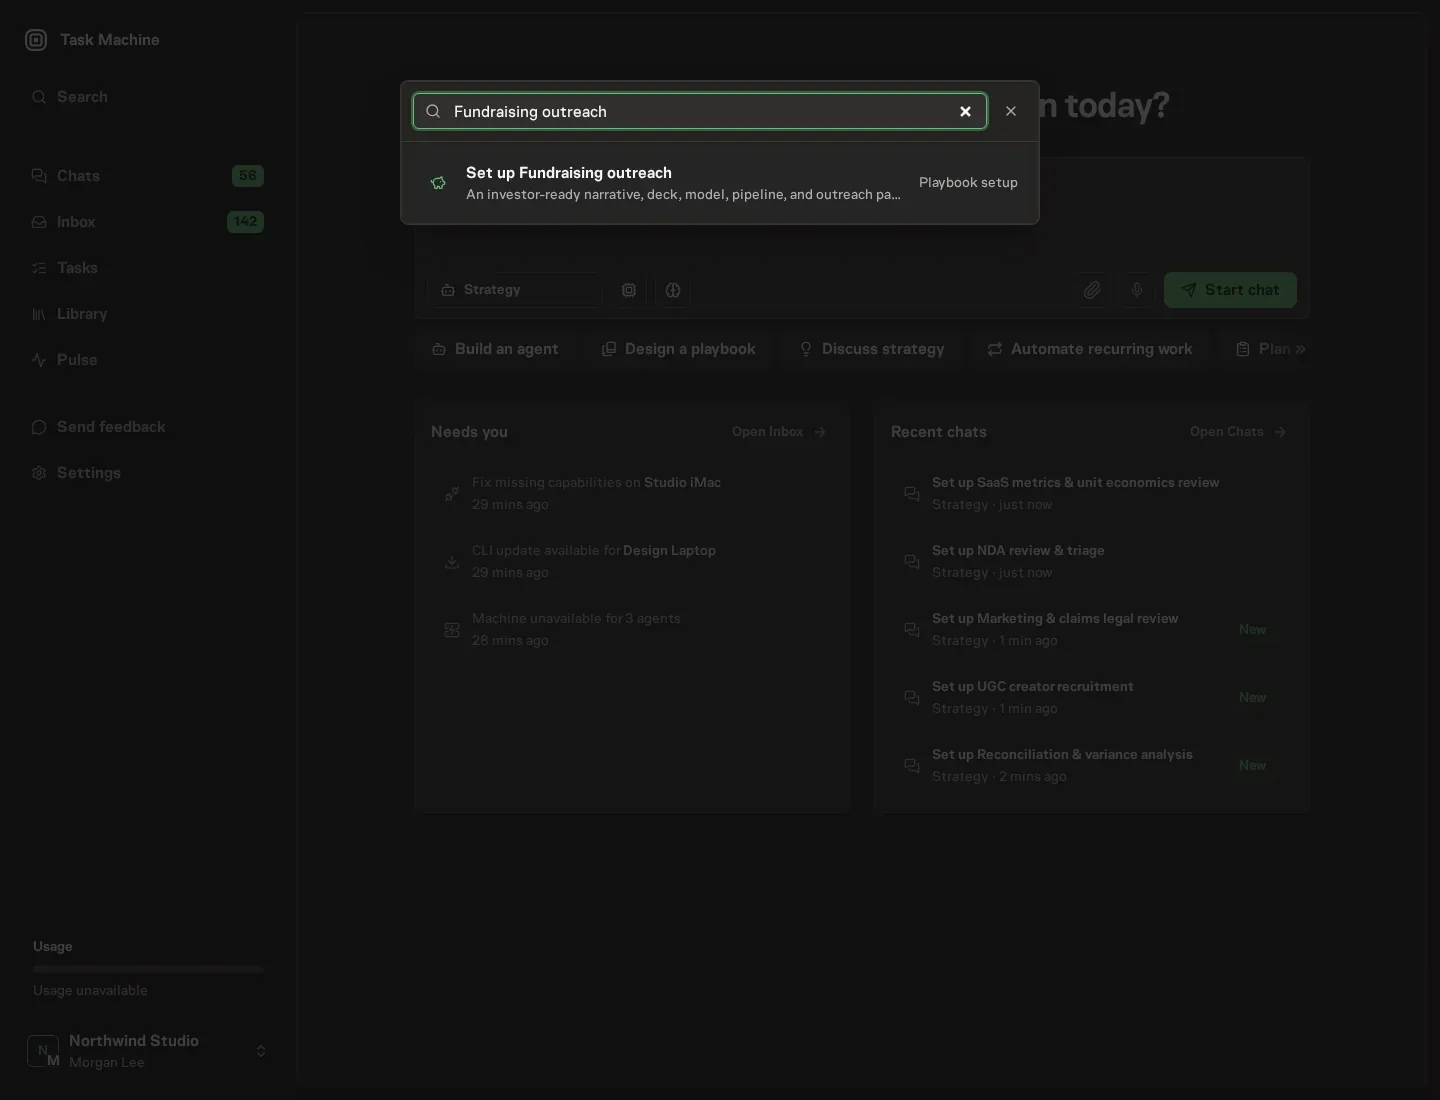Open Settings in the sidebar
This screenshot has height=1100, width=1440.
coord(148,473)
